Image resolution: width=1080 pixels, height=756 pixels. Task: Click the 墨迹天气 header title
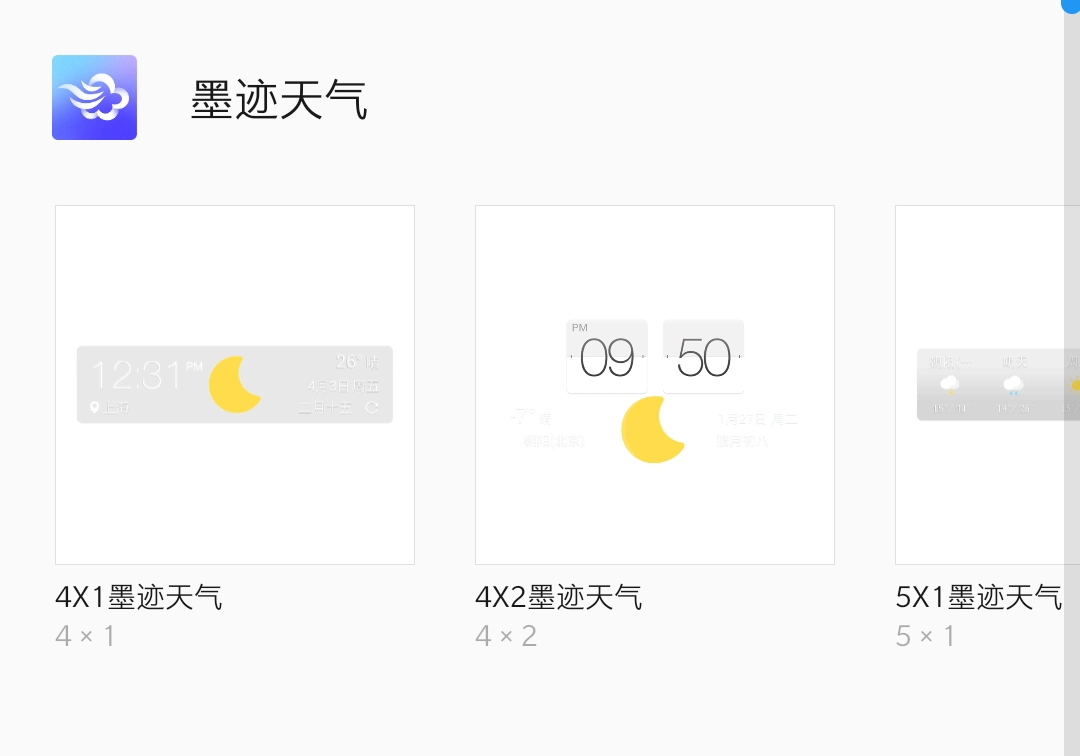click(279, 100)
